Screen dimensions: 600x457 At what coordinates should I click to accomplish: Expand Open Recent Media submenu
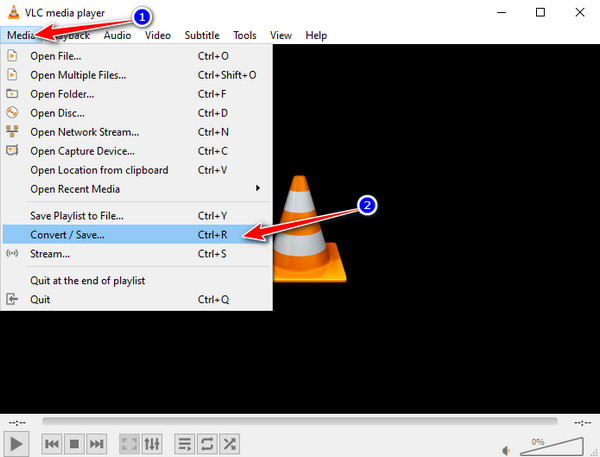(136, 189)
